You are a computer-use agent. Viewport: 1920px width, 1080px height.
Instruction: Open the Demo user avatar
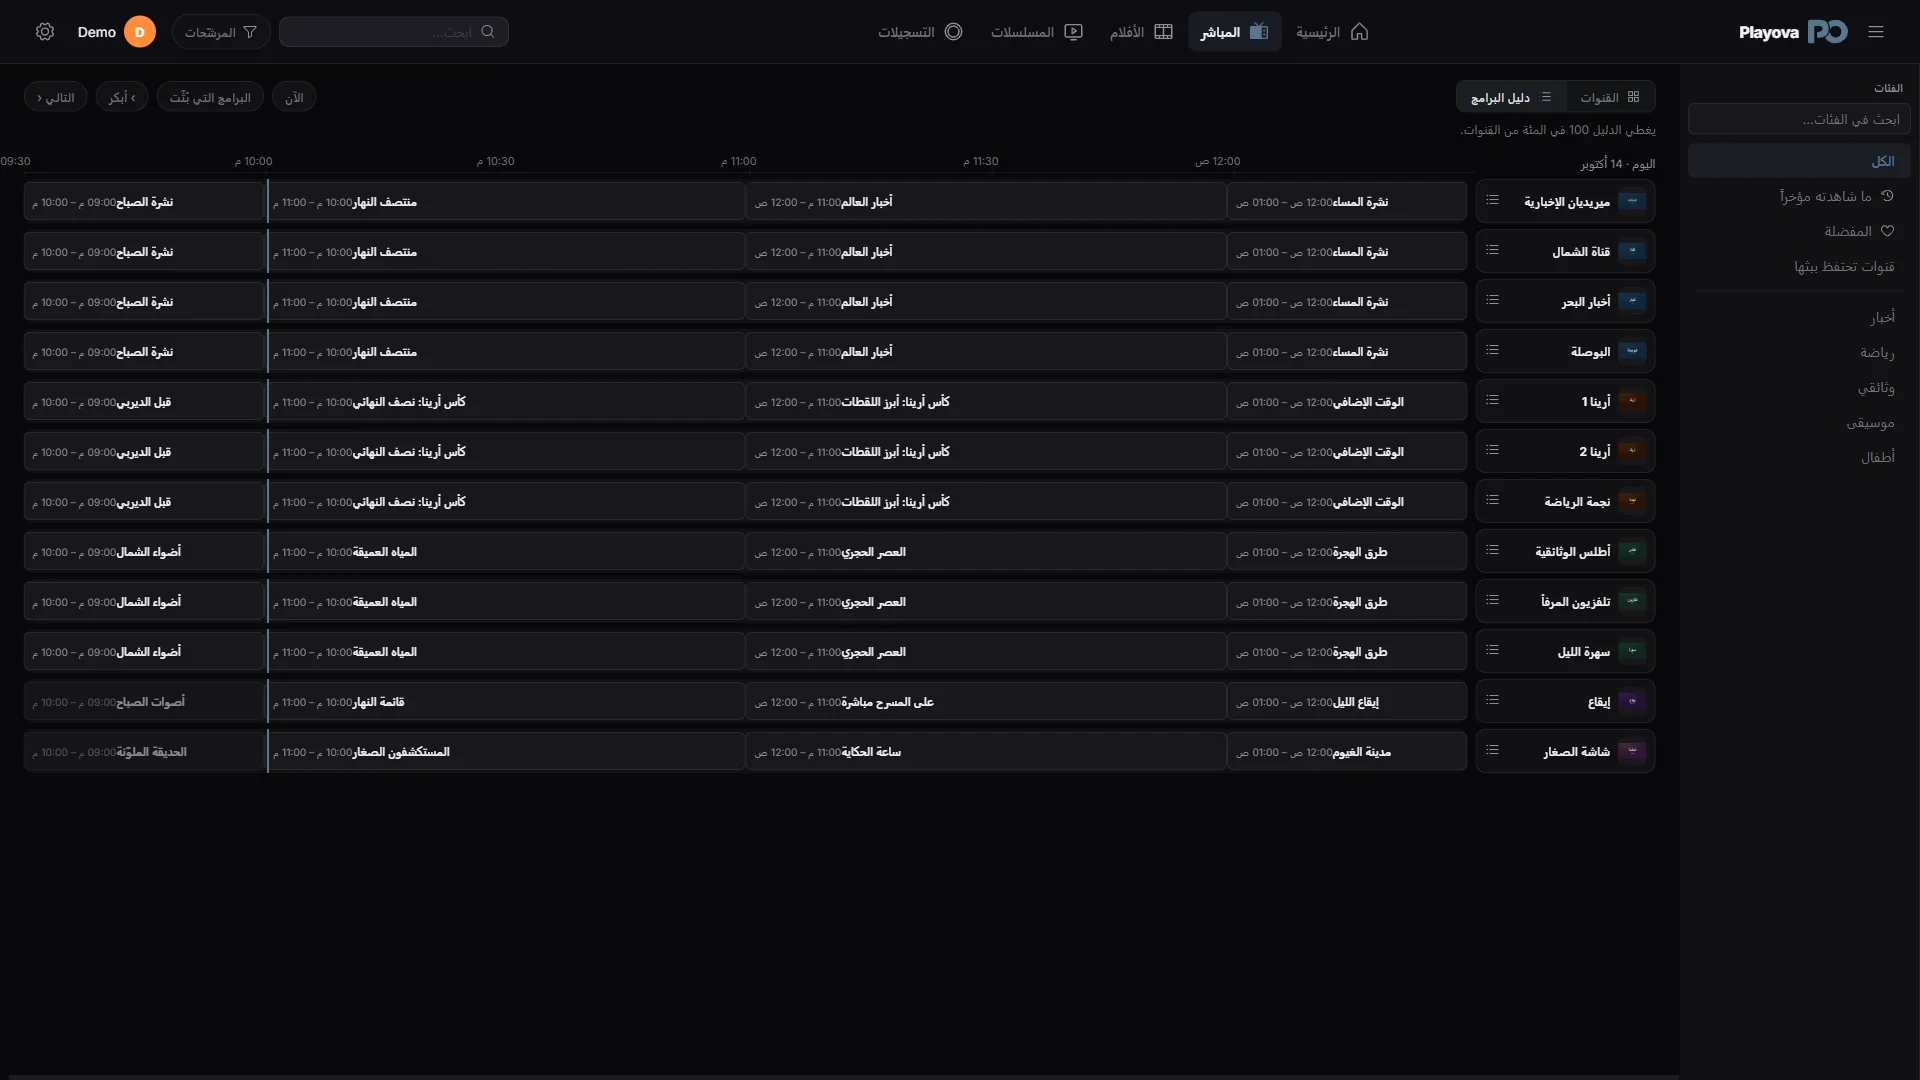[x=140, y=32]
